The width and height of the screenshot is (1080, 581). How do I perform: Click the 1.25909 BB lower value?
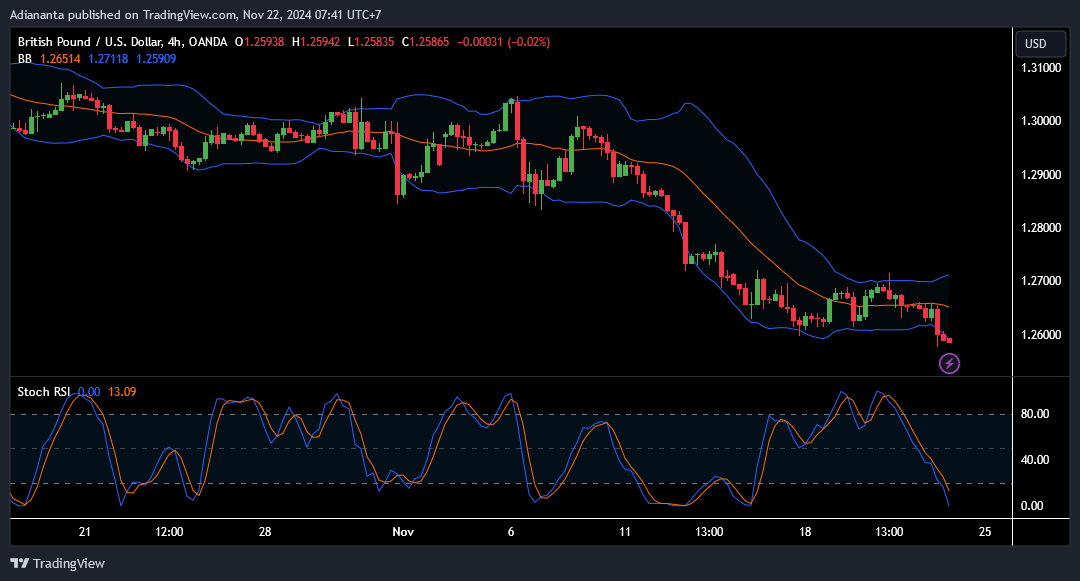pyautogui.click(x=156, y=59)
